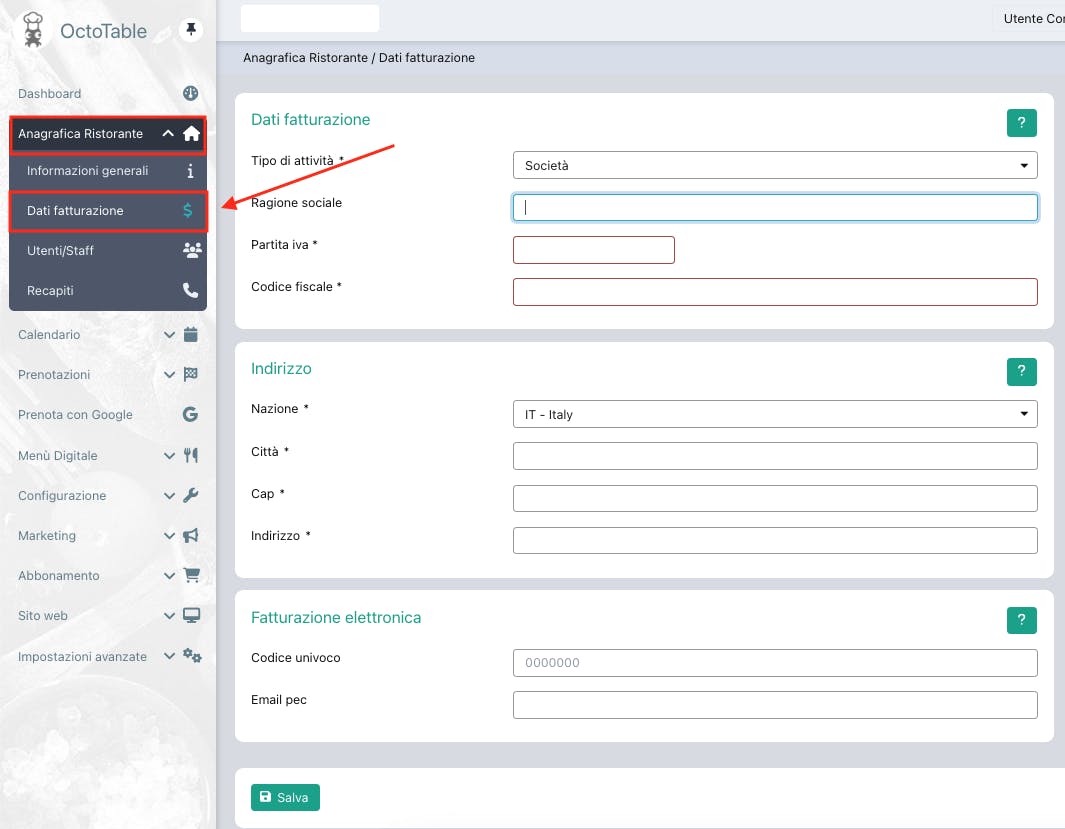Collapse the Anagrafica Ristorante chevron

(x=168, y=133)
